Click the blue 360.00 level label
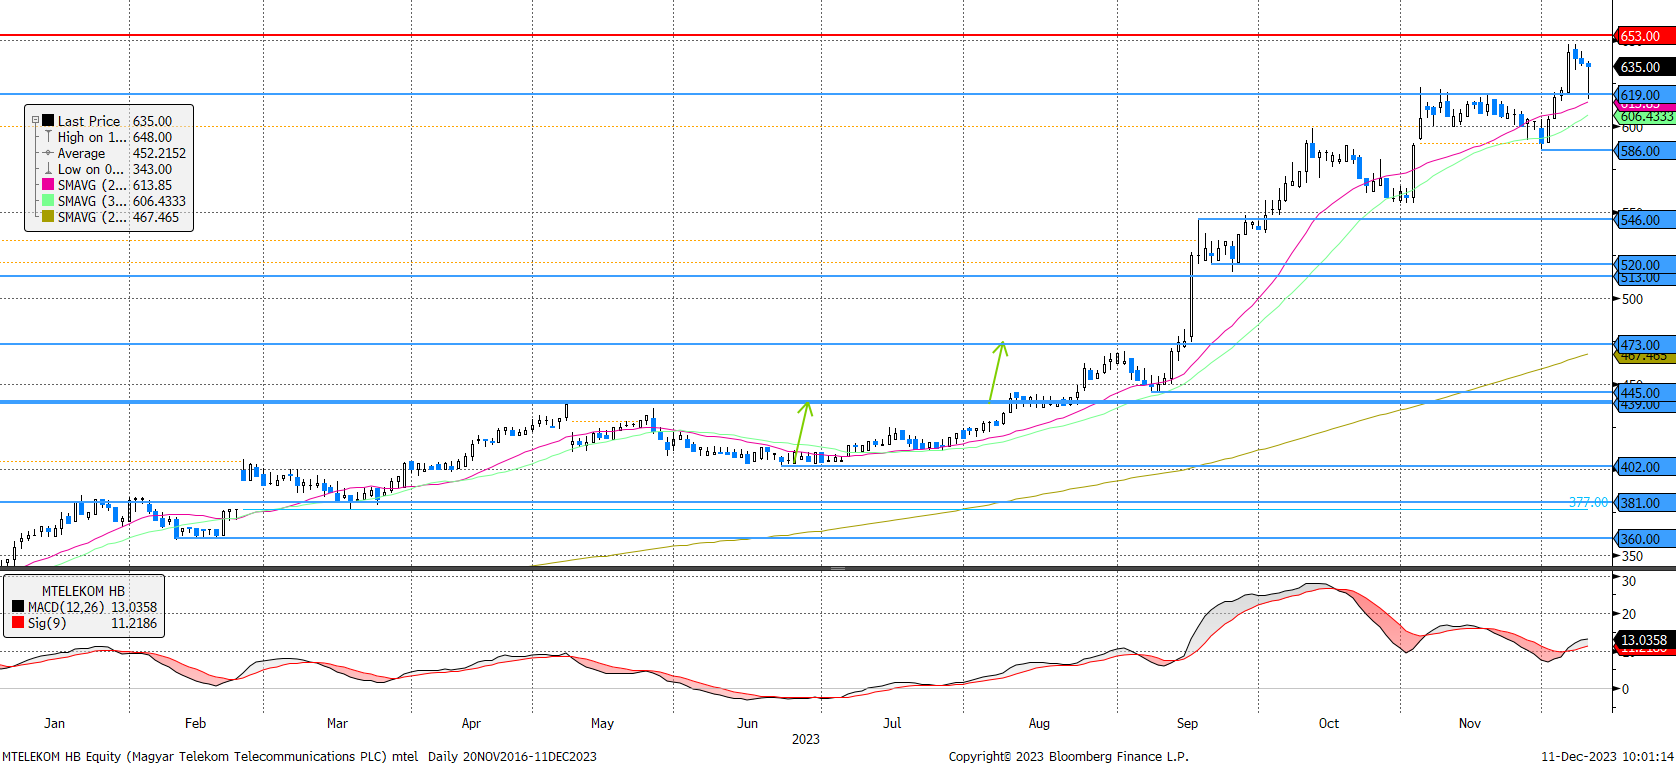Viewport: 1676px width, 765px height. pyautogui.click(x=1645, y=539)
